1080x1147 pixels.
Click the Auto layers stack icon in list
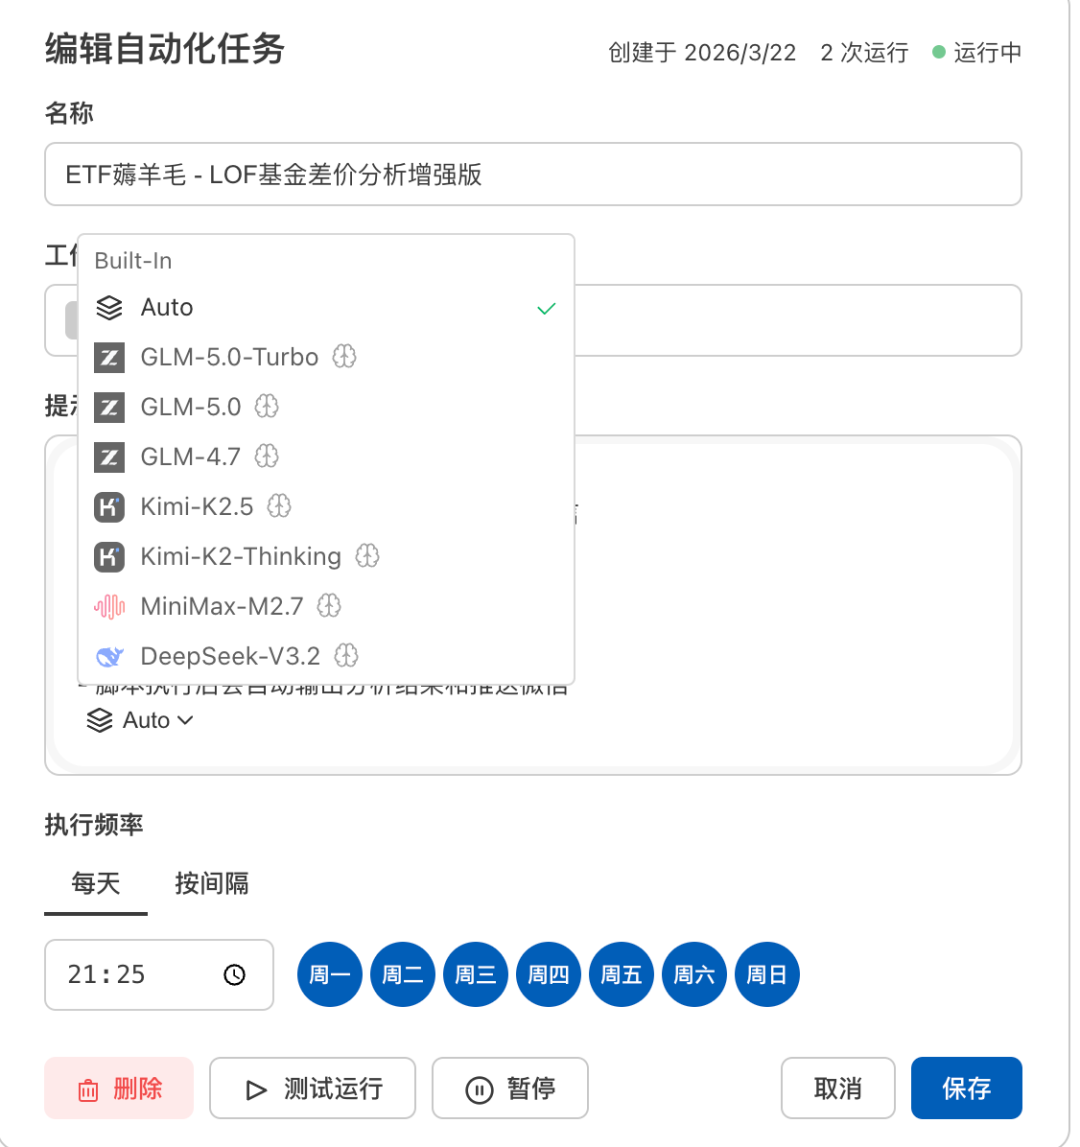pos(109,308)
